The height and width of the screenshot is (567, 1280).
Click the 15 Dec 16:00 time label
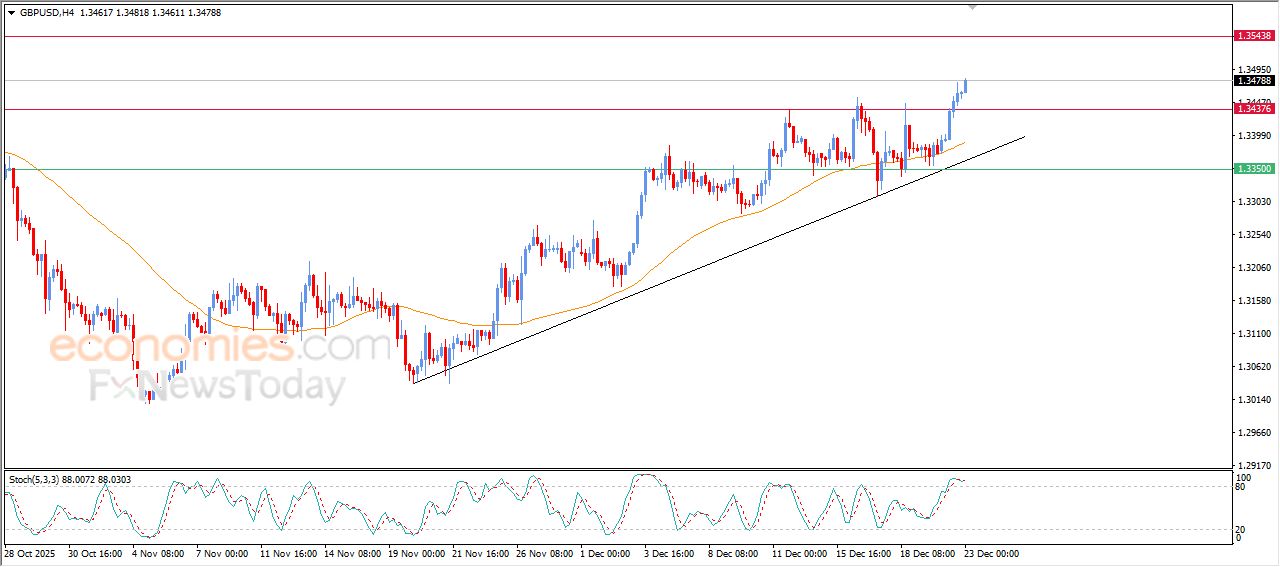865,553
